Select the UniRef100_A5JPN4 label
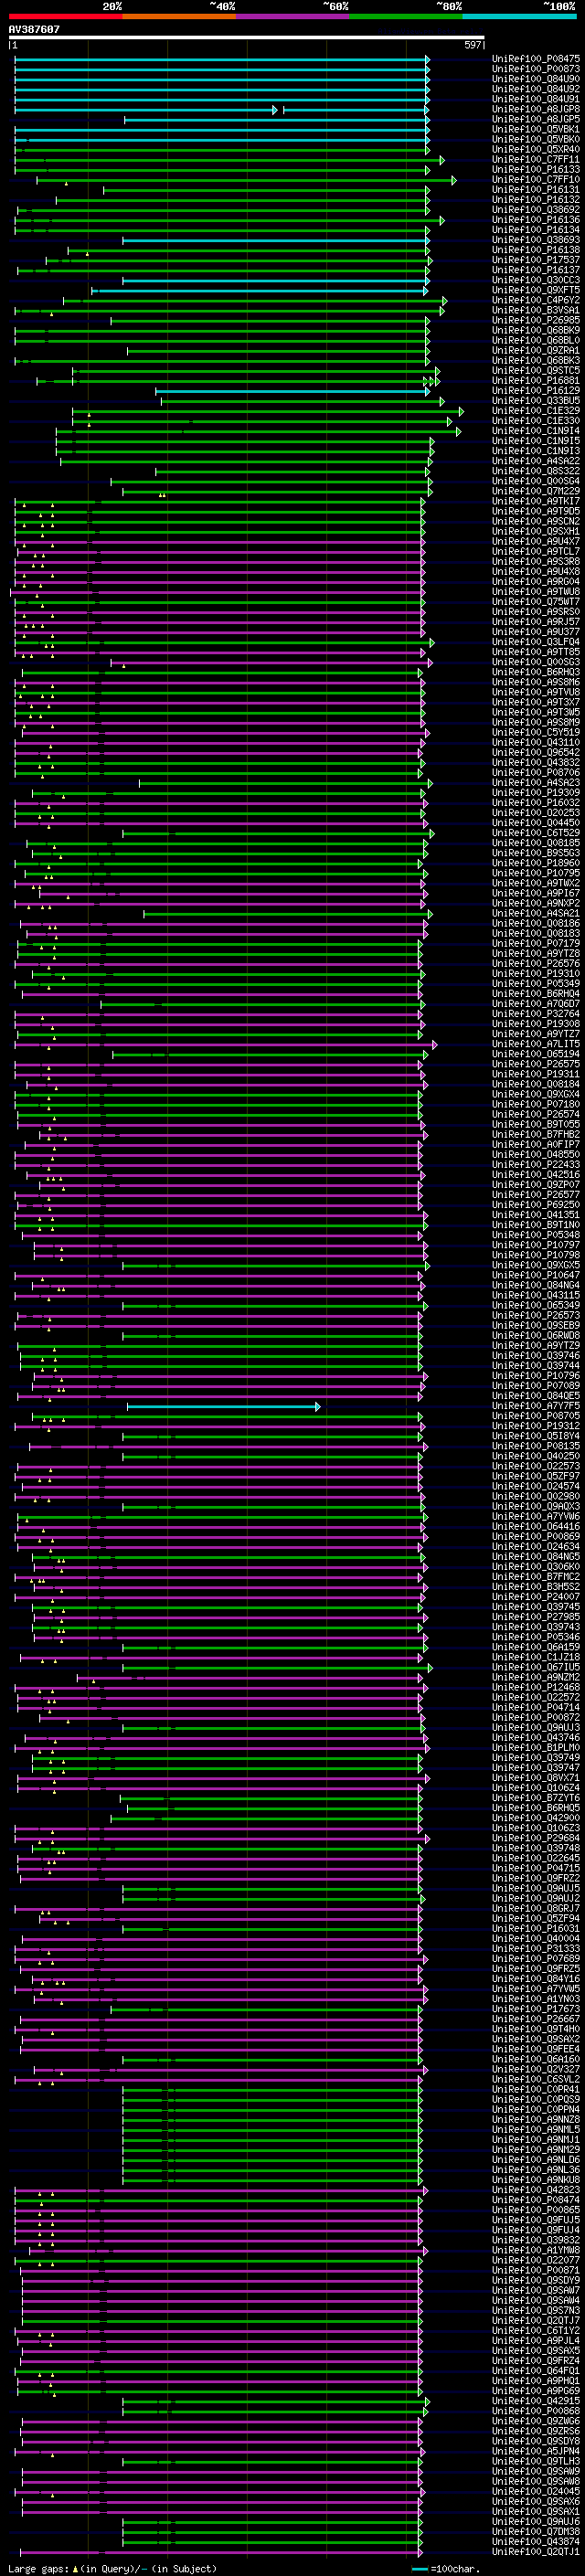This screenshot has width=585, height=2576. coord(536,2451)
